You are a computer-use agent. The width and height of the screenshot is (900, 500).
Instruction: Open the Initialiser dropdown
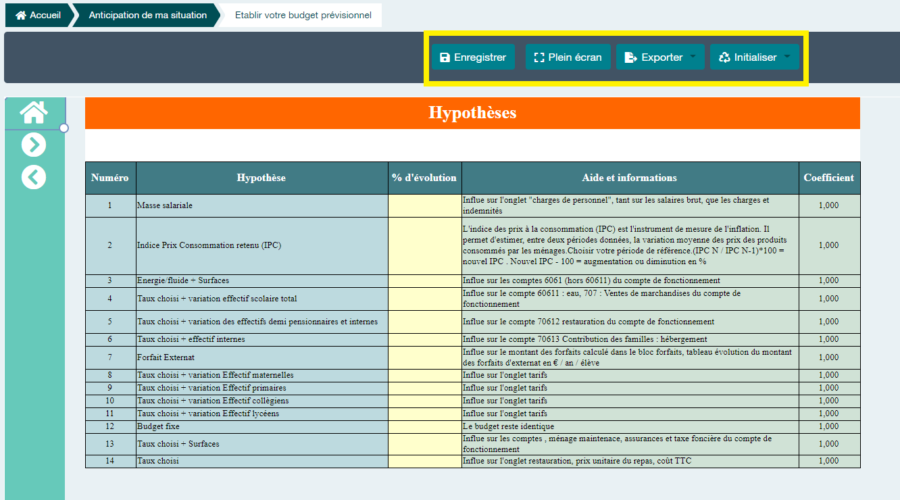point(754,57)
